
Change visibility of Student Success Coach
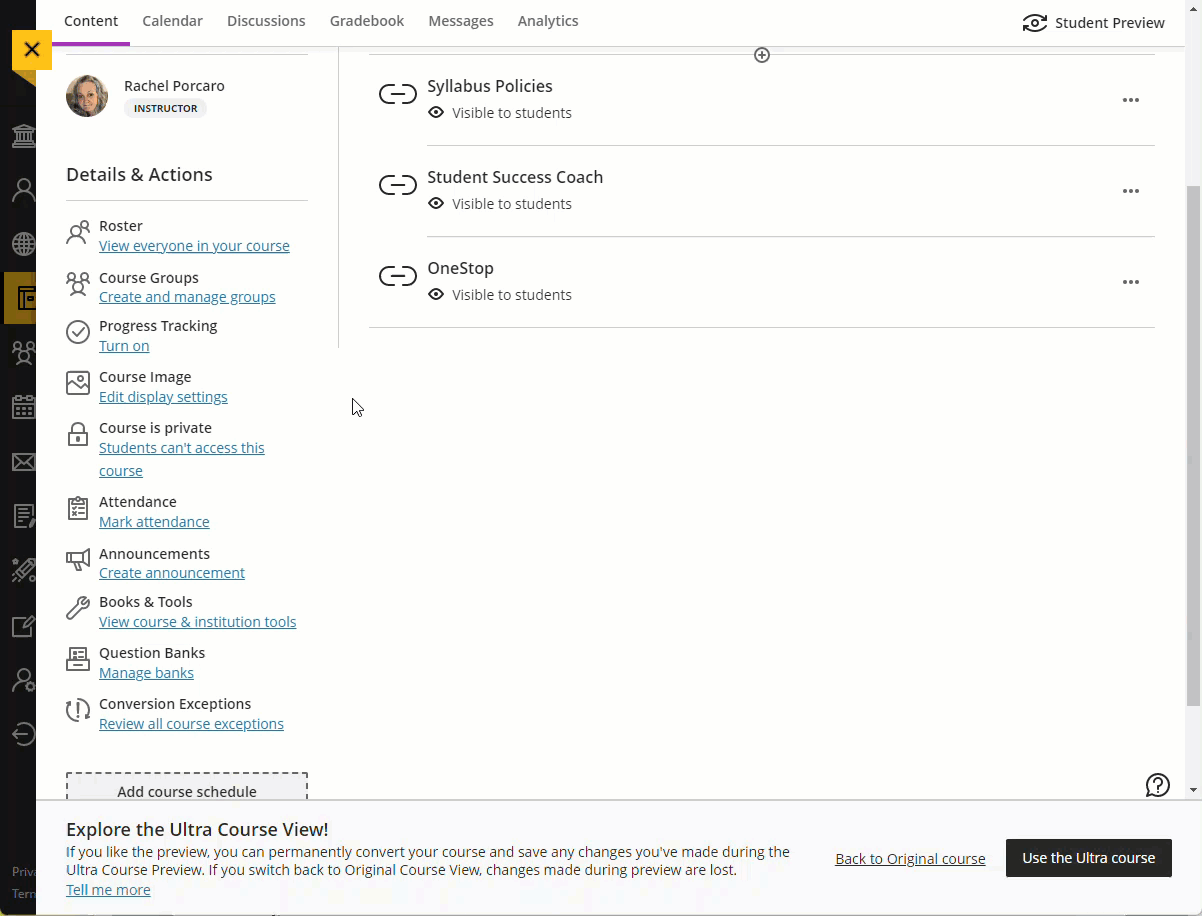(x=502, y=204)
